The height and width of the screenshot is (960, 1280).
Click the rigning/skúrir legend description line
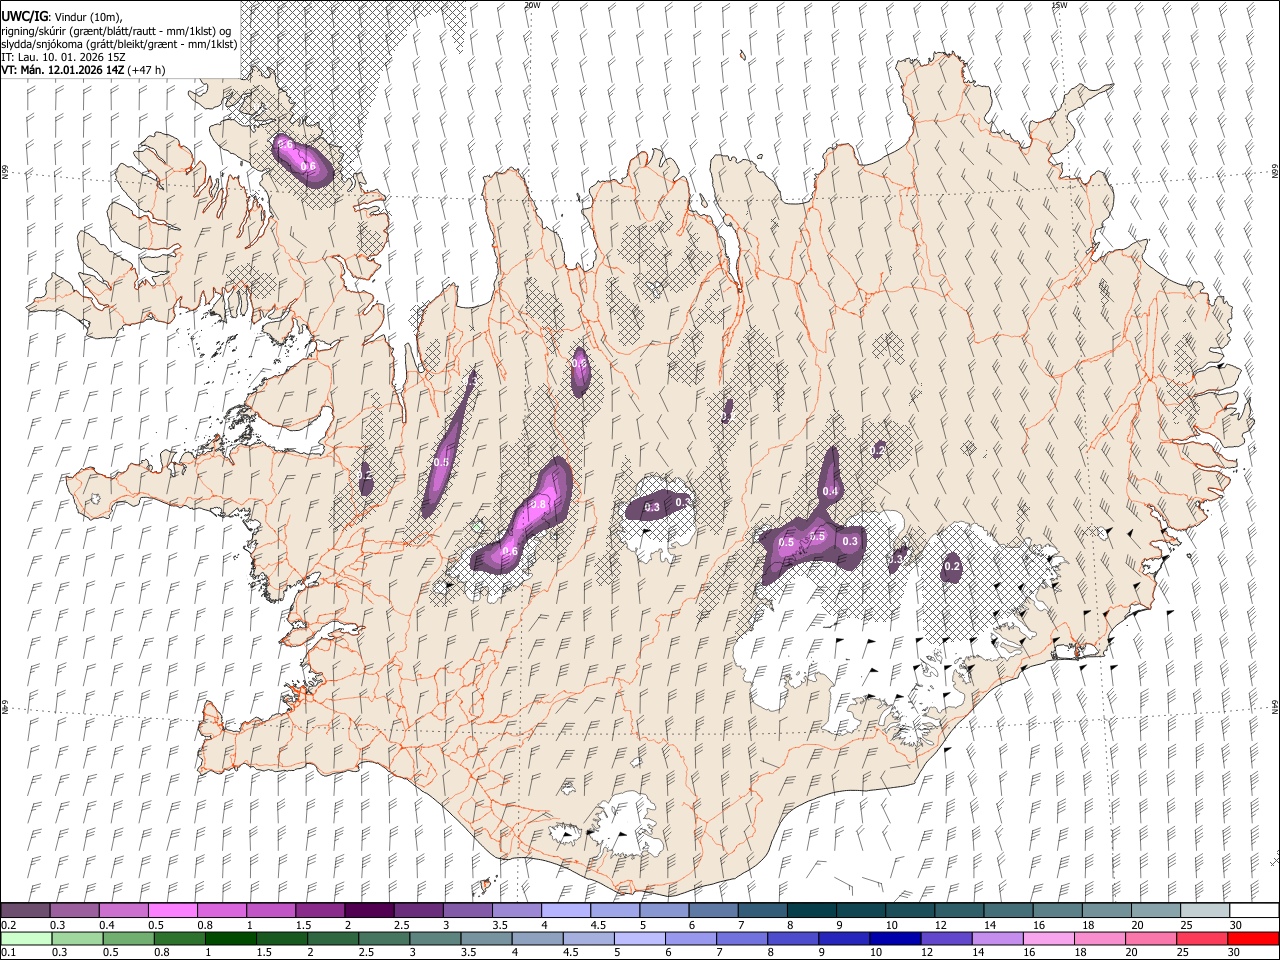[x=116, y=31]
